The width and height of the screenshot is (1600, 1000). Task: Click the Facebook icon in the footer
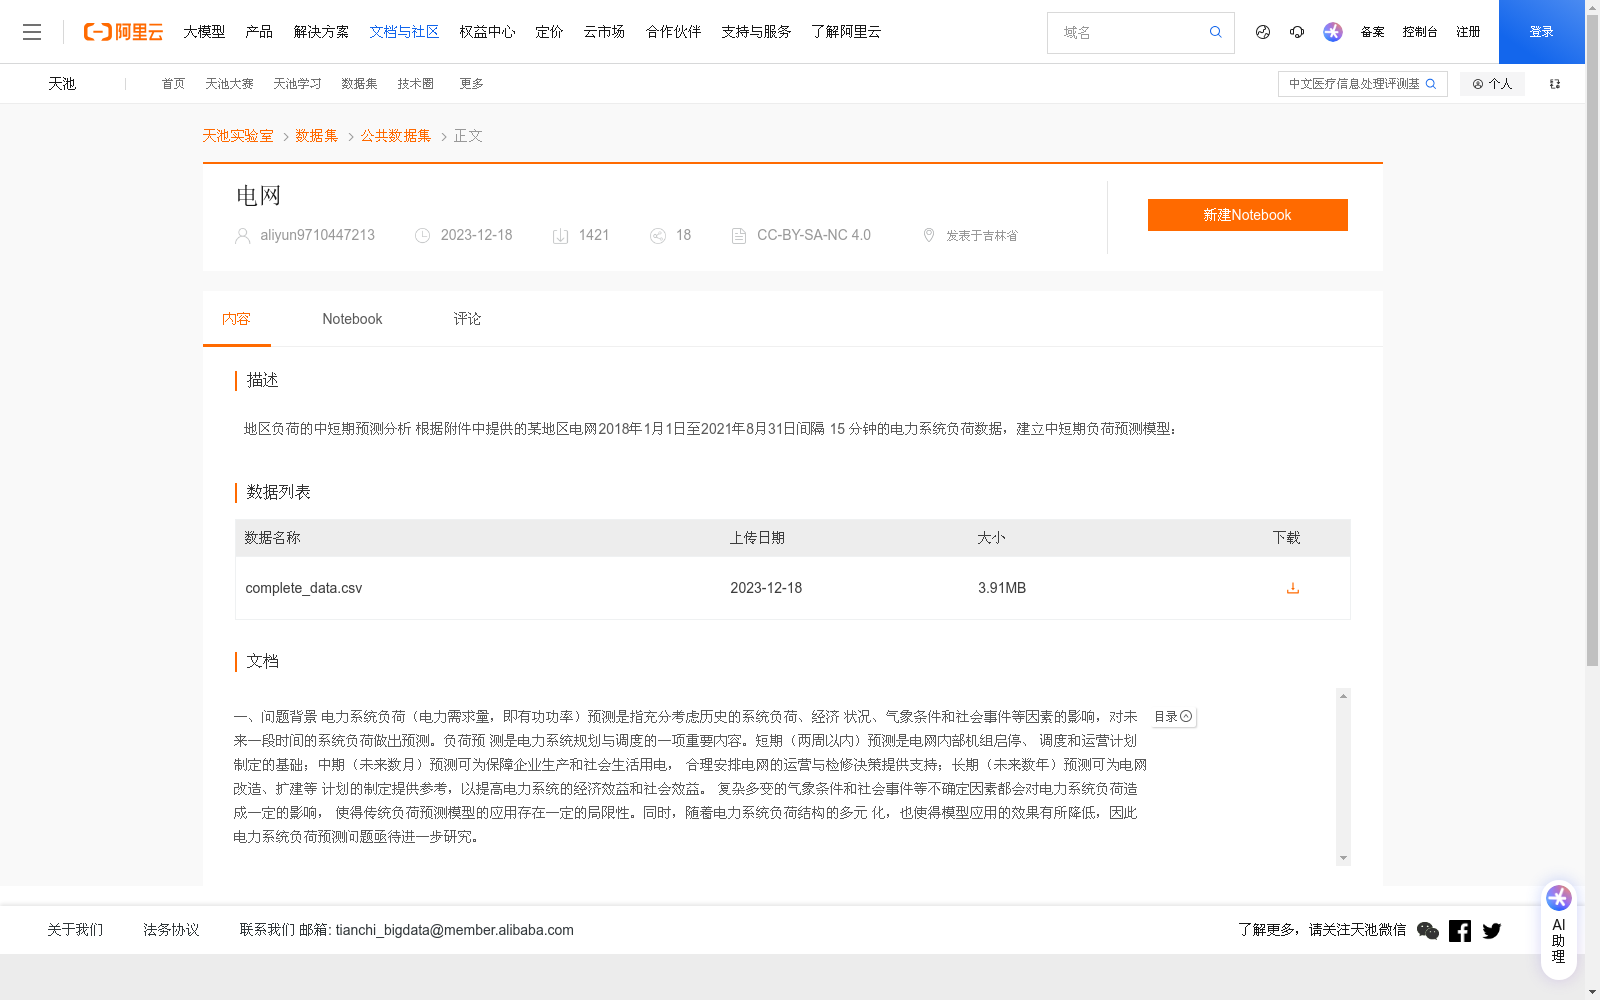pos(1460,930)
